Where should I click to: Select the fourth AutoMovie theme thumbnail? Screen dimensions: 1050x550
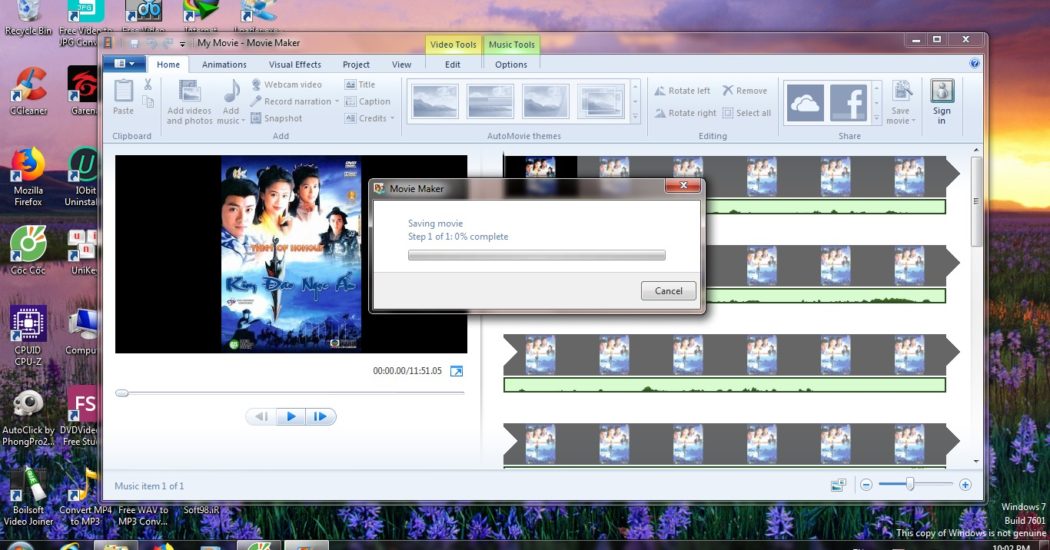click(x=601, y=101)
